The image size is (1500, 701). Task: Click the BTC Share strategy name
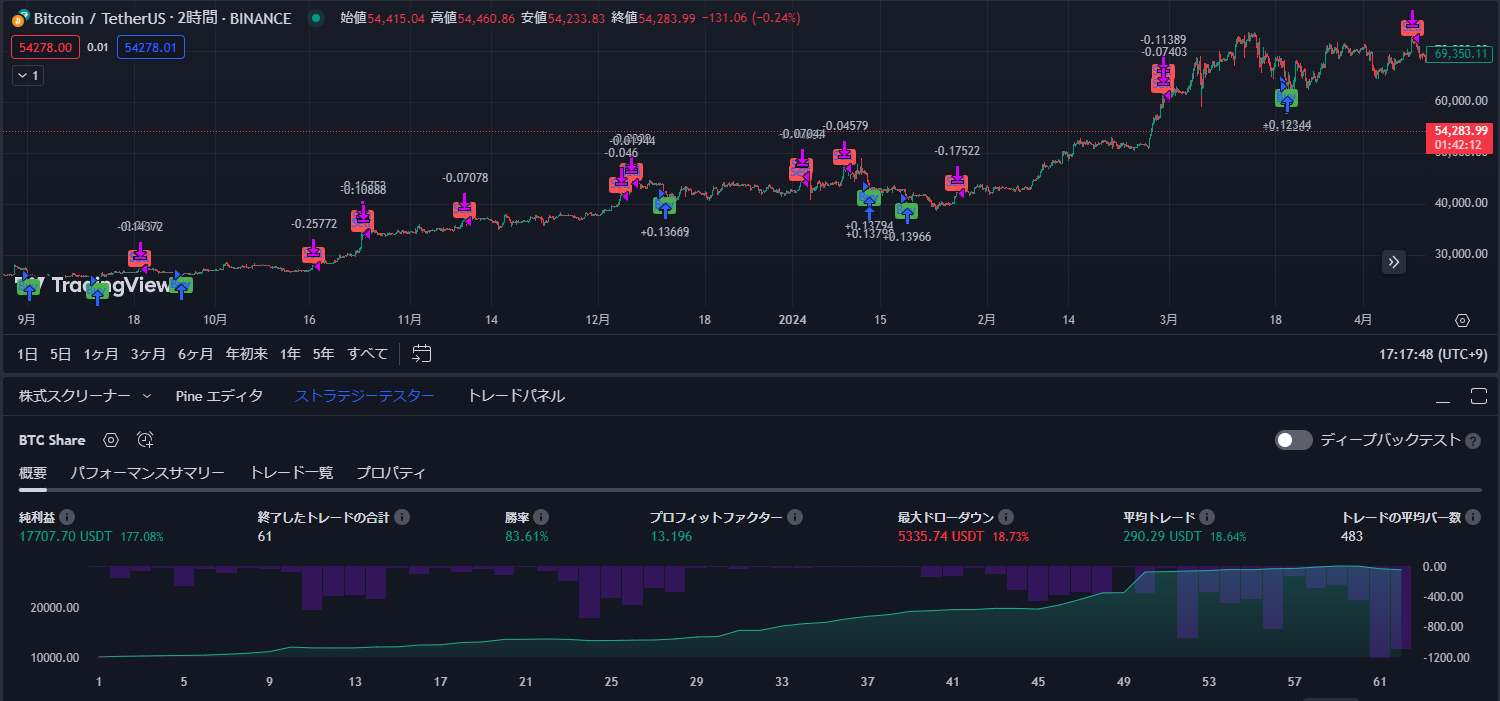pyautogui.click(x=52, y=440)
